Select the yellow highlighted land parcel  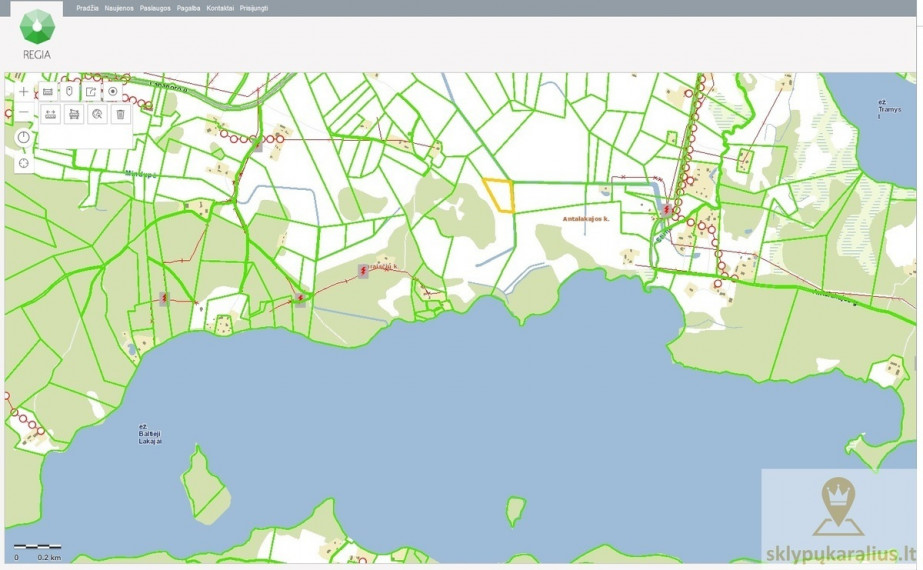[500, 195]
